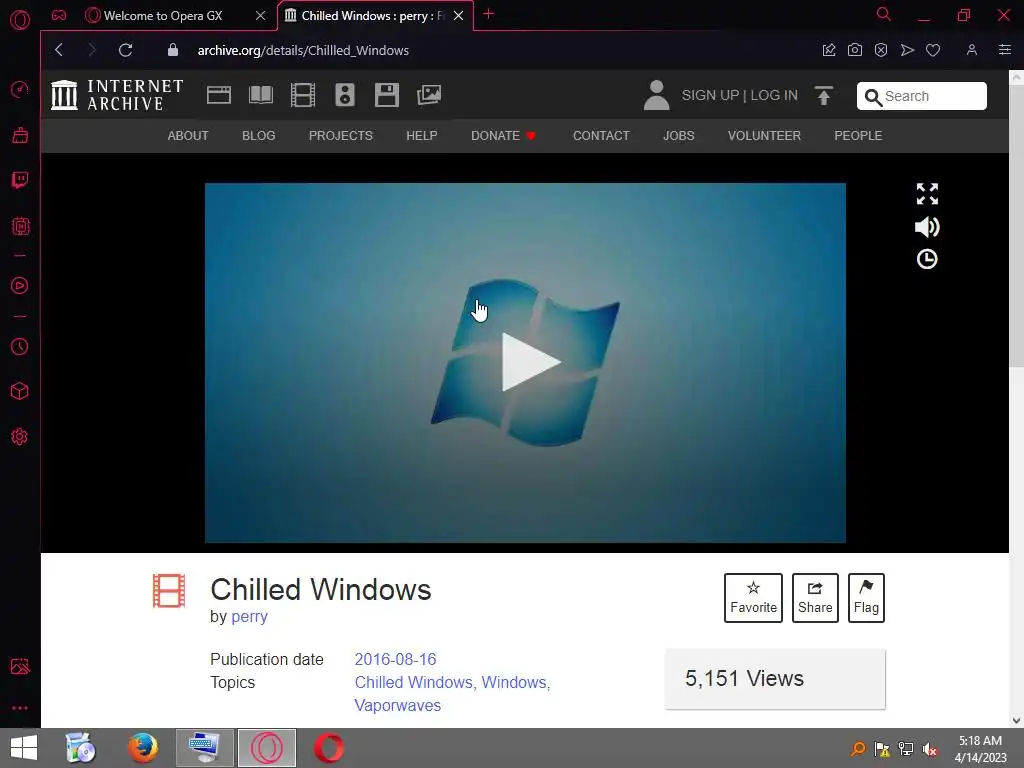The height and width of the screenshot is (768, 1024).
Task: Open ad blocker shield icon
Action: click(x=881, y=50)
